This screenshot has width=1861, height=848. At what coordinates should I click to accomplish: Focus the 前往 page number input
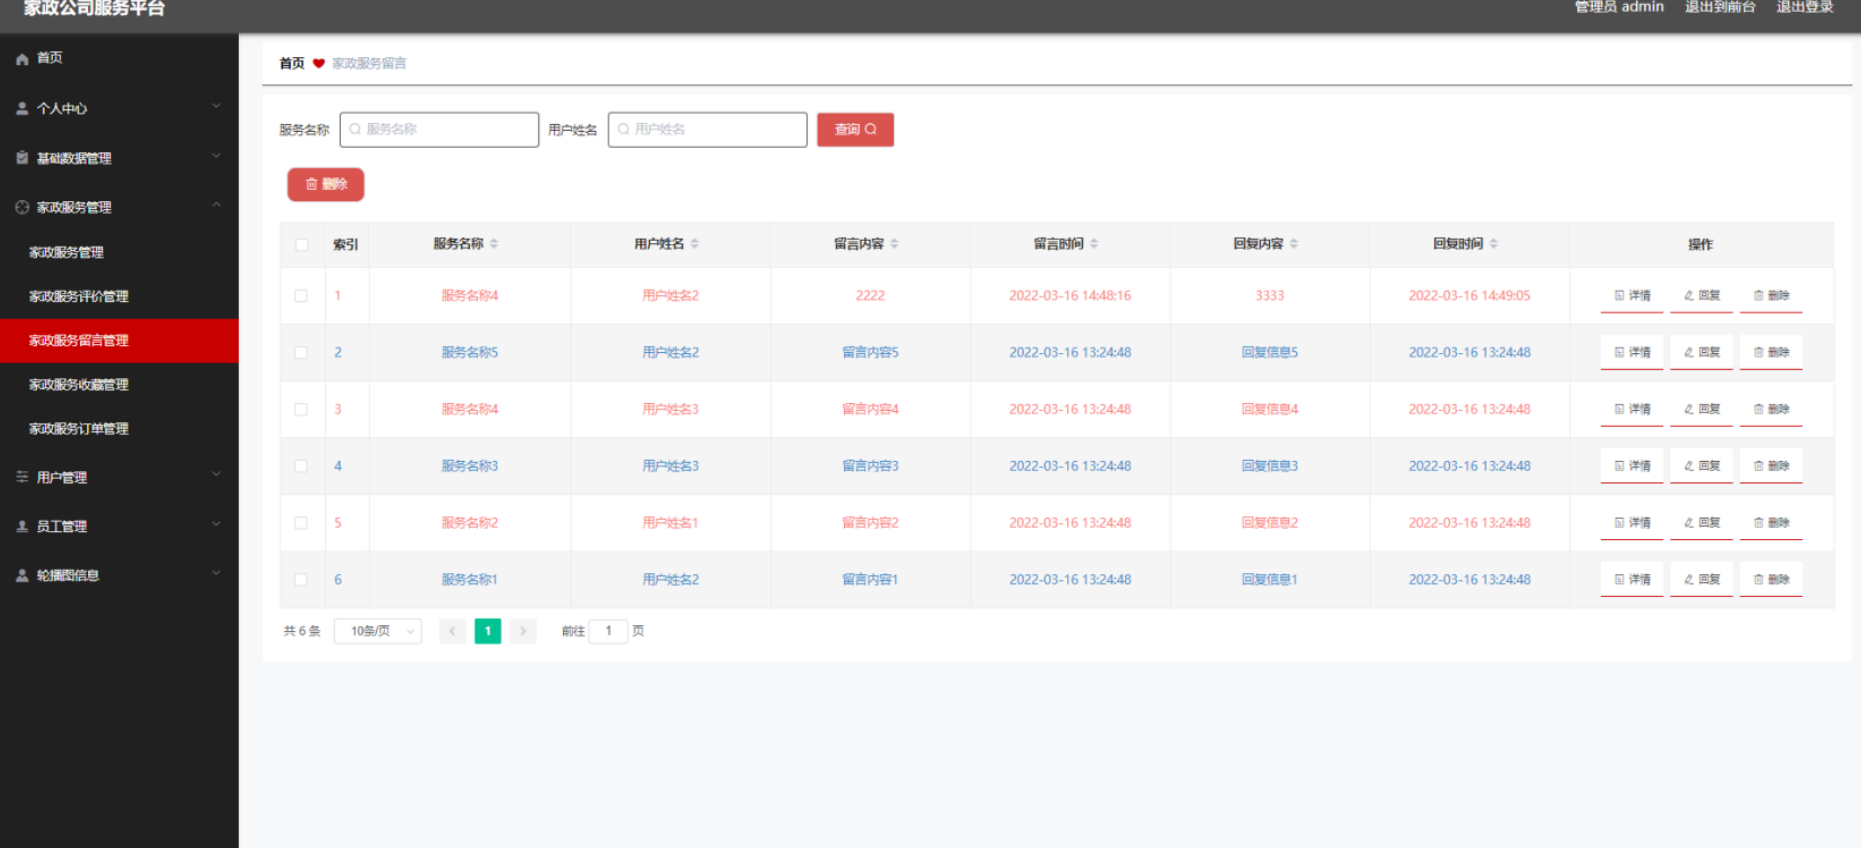(x=608, y=631)
